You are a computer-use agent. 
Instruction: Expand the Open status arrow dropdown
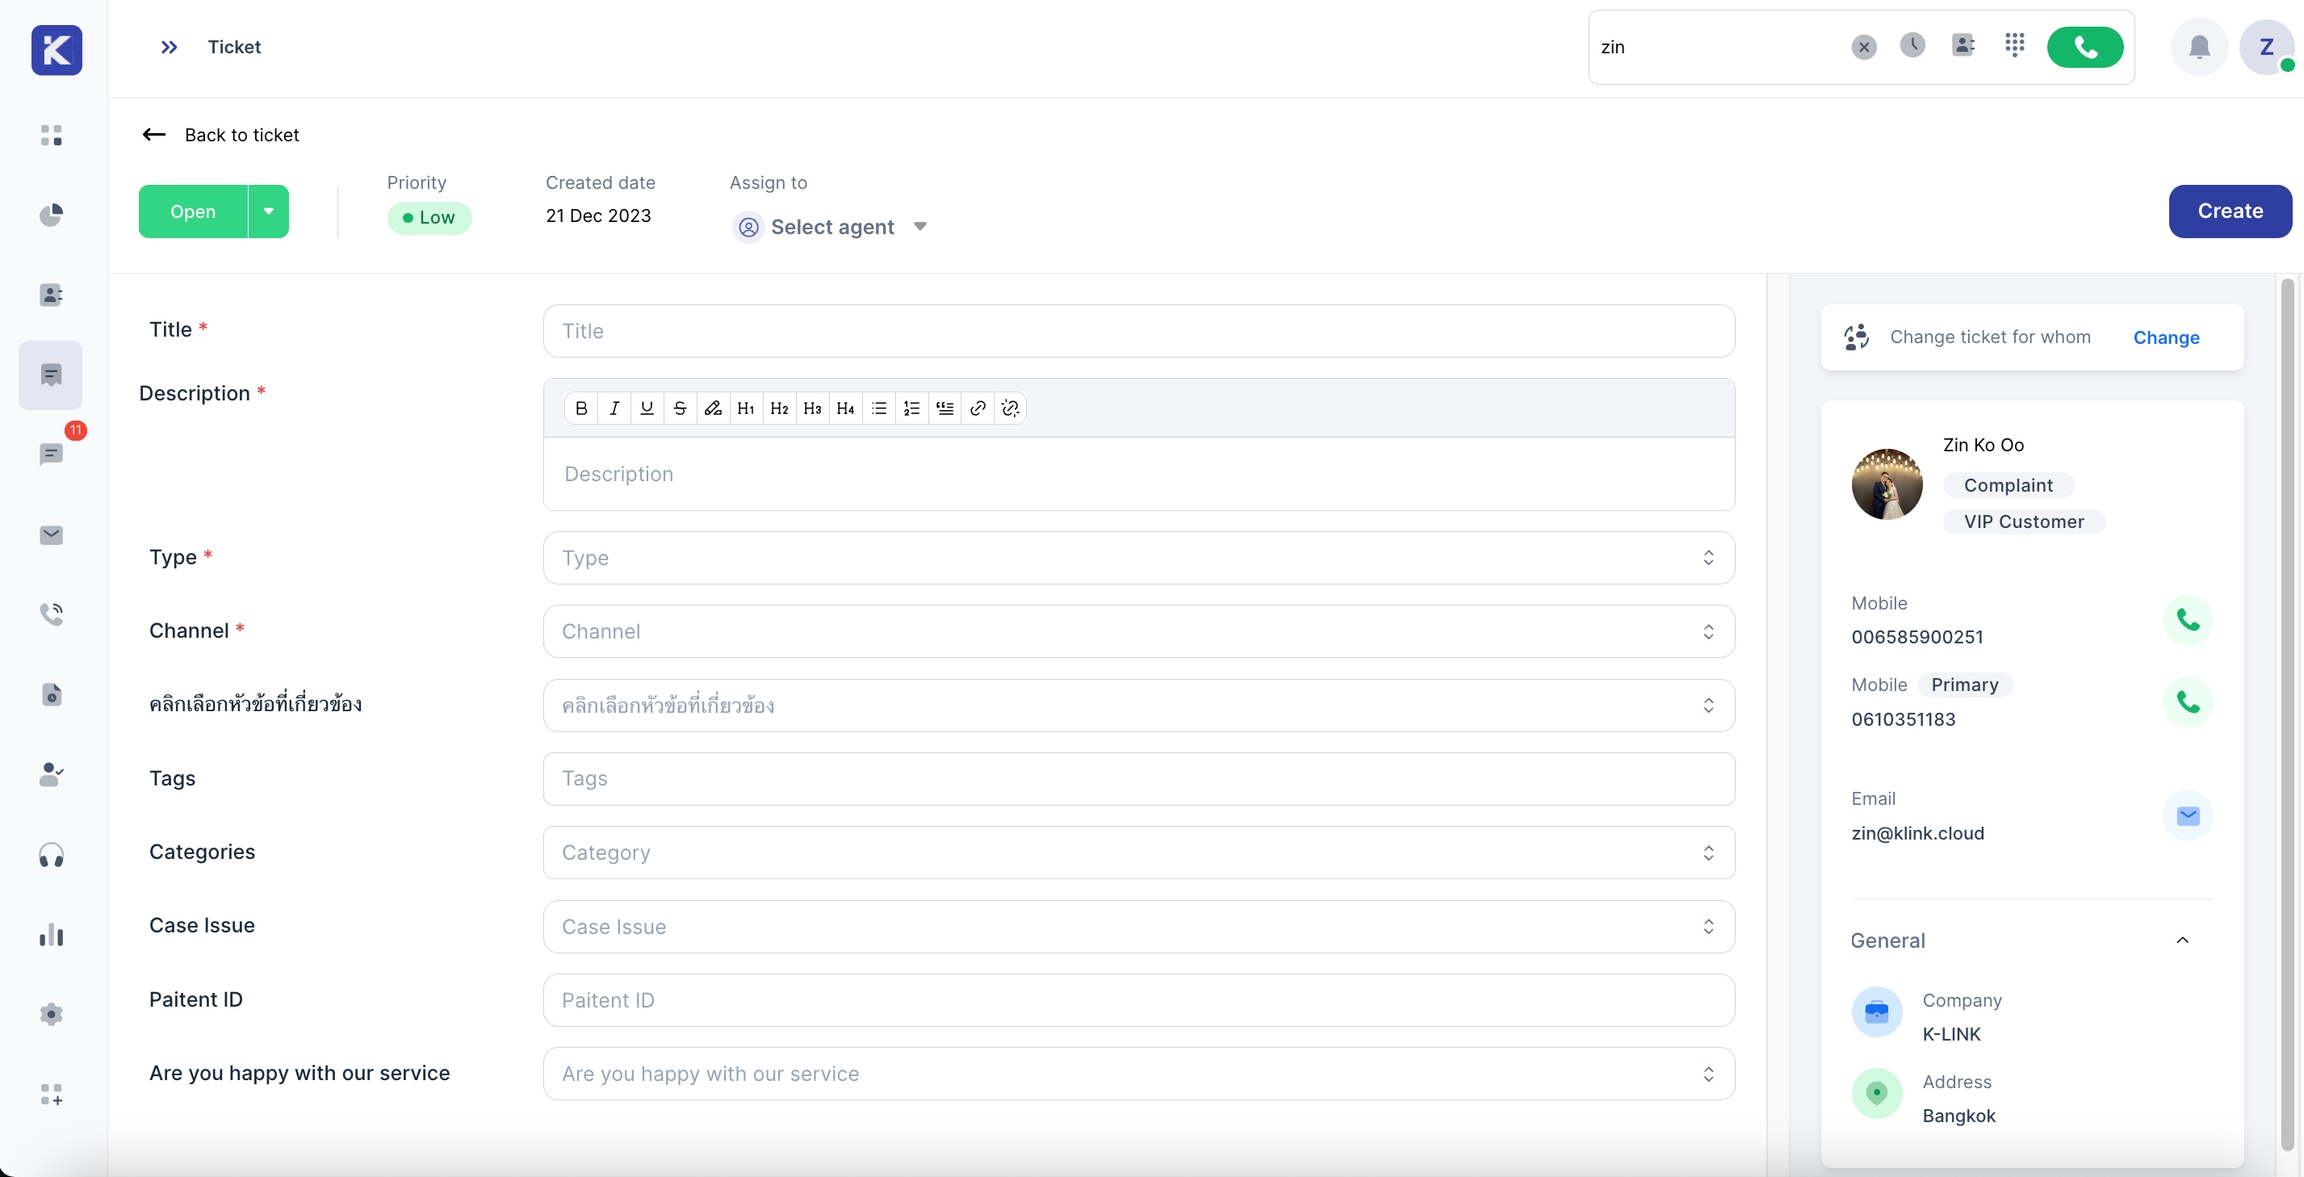[x=268, y=211]
